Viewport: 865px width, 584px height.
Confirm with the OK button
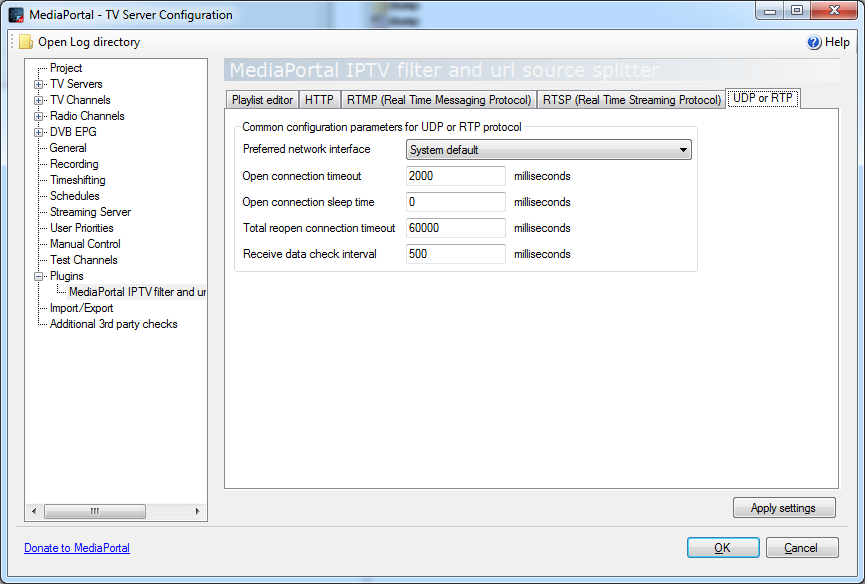pos(723,548)
